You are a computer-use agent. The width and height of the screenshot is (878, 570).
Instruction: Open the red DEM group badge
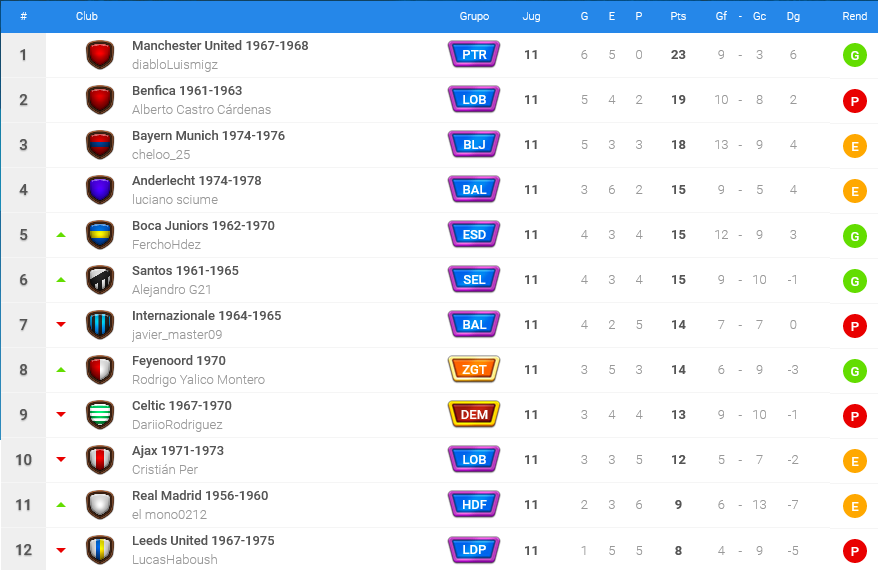coord(474,414)
